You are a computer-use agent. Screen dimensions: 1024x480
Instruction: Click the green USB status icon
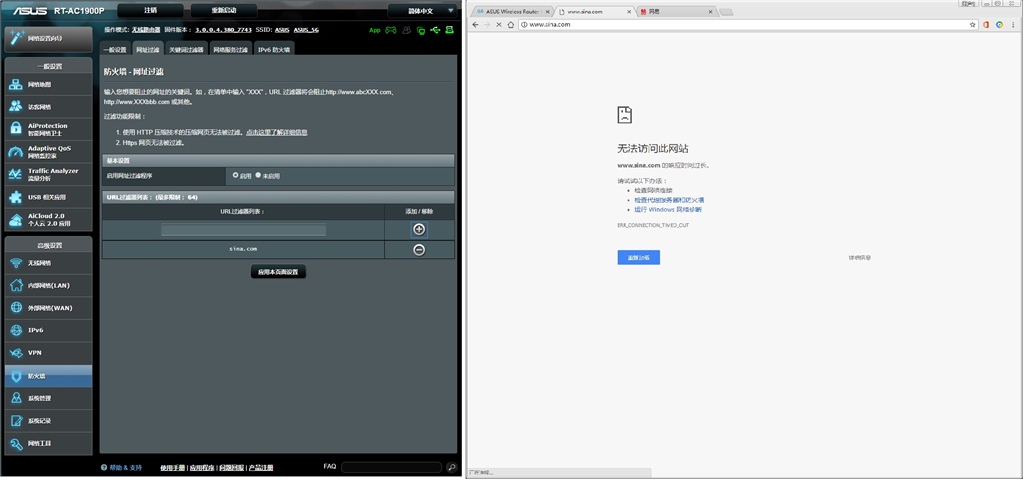(x=436, y=30)
